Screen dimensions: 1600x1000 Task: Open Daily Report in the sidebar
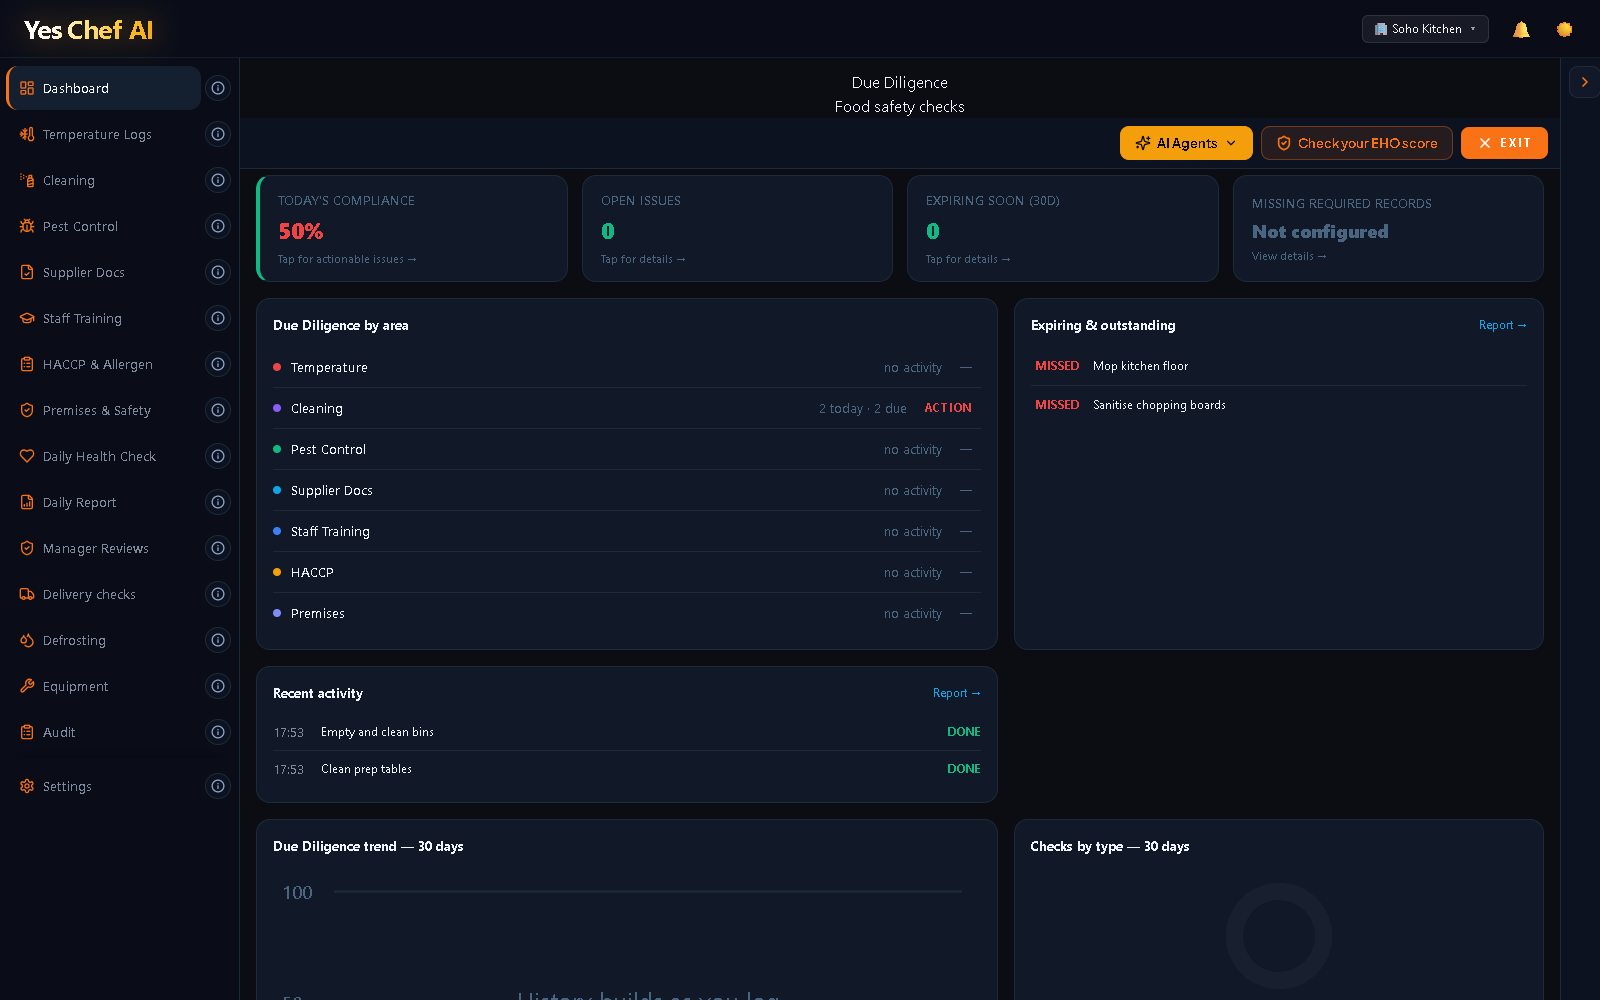click(104, 502)
